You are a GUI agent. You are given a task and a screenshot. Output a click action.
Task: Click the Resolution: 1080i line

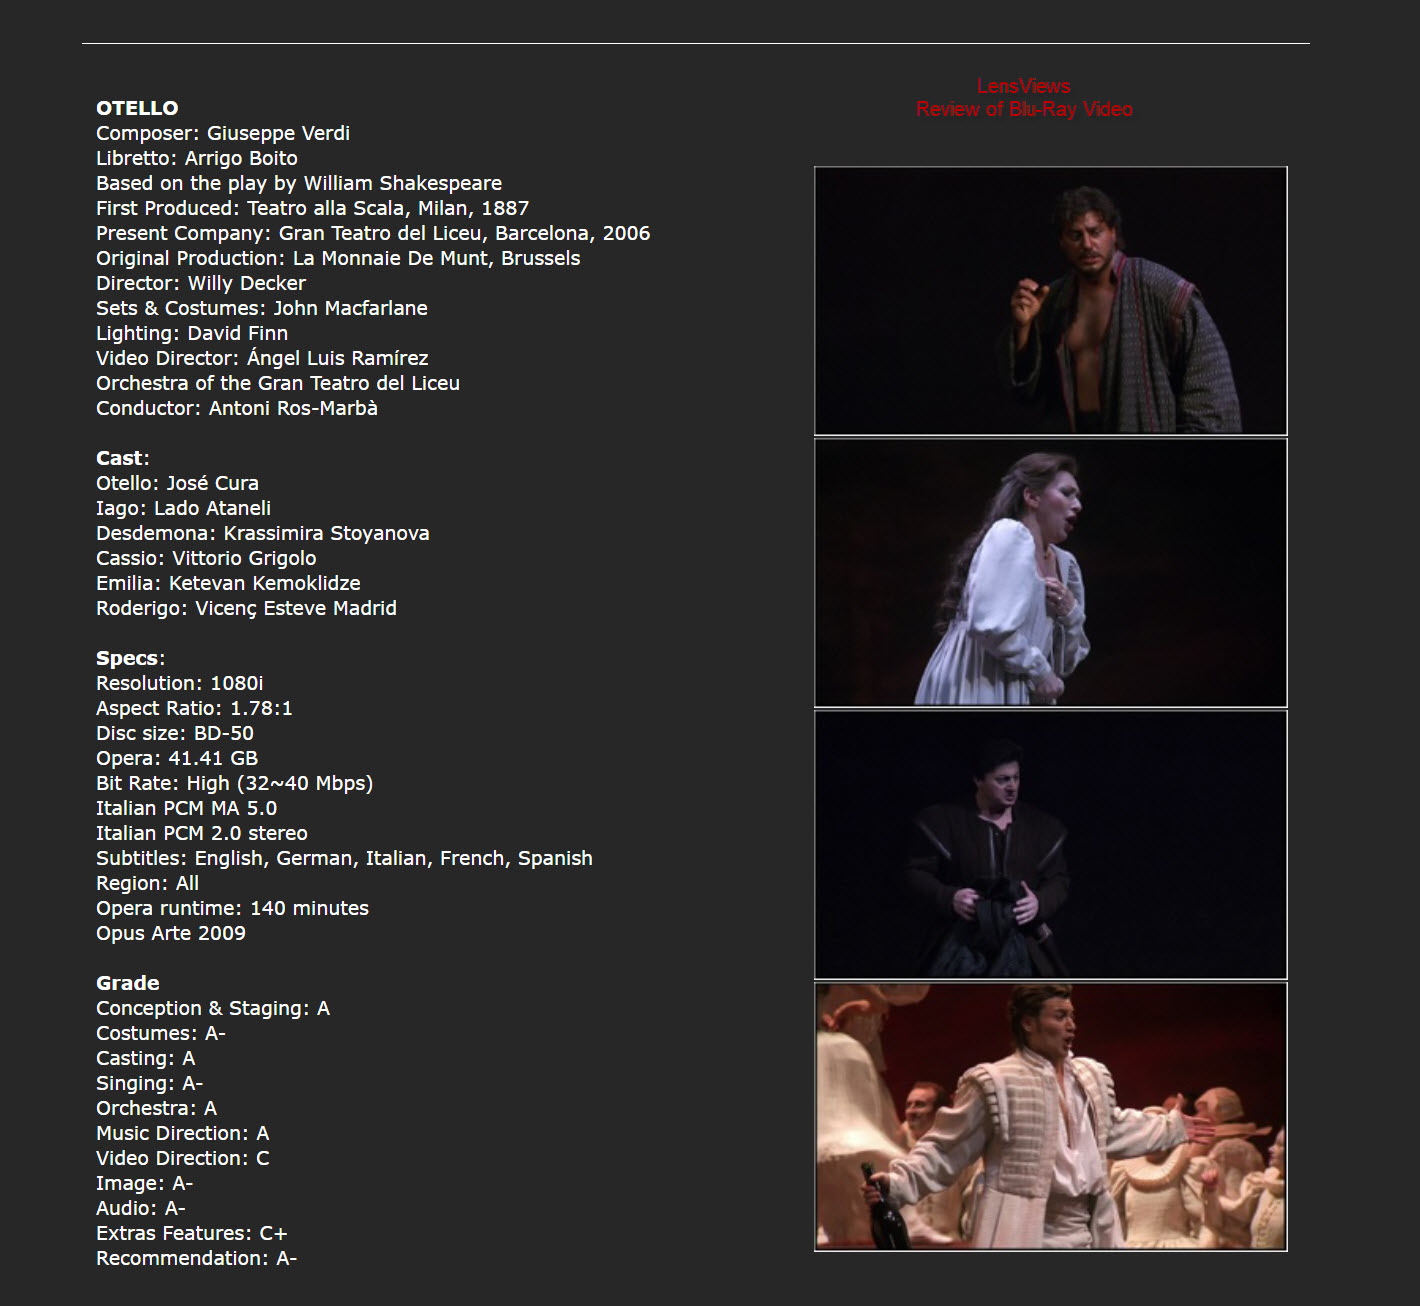point(180,683)
